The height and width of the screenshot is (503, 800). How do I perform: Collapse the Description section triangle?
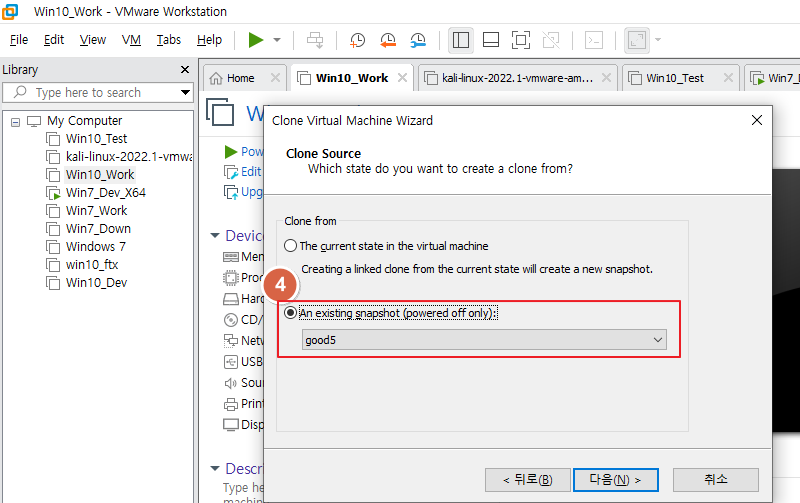click(x=215, y=468)
